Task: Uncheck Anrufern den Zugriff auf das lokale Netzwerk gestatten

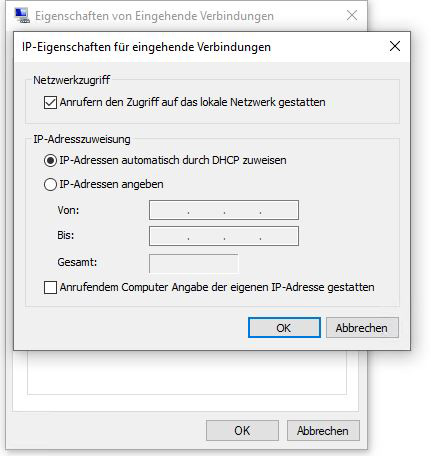Action: point(50,102)
